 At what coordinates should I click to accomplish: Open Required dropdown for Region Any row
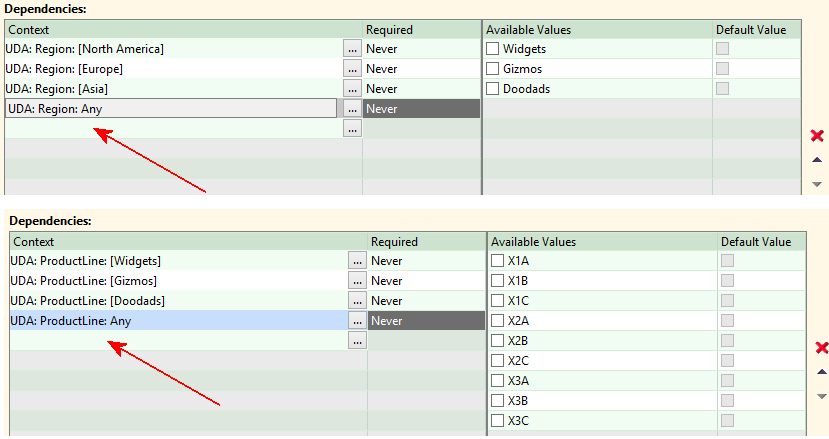(x=421, y=109)
